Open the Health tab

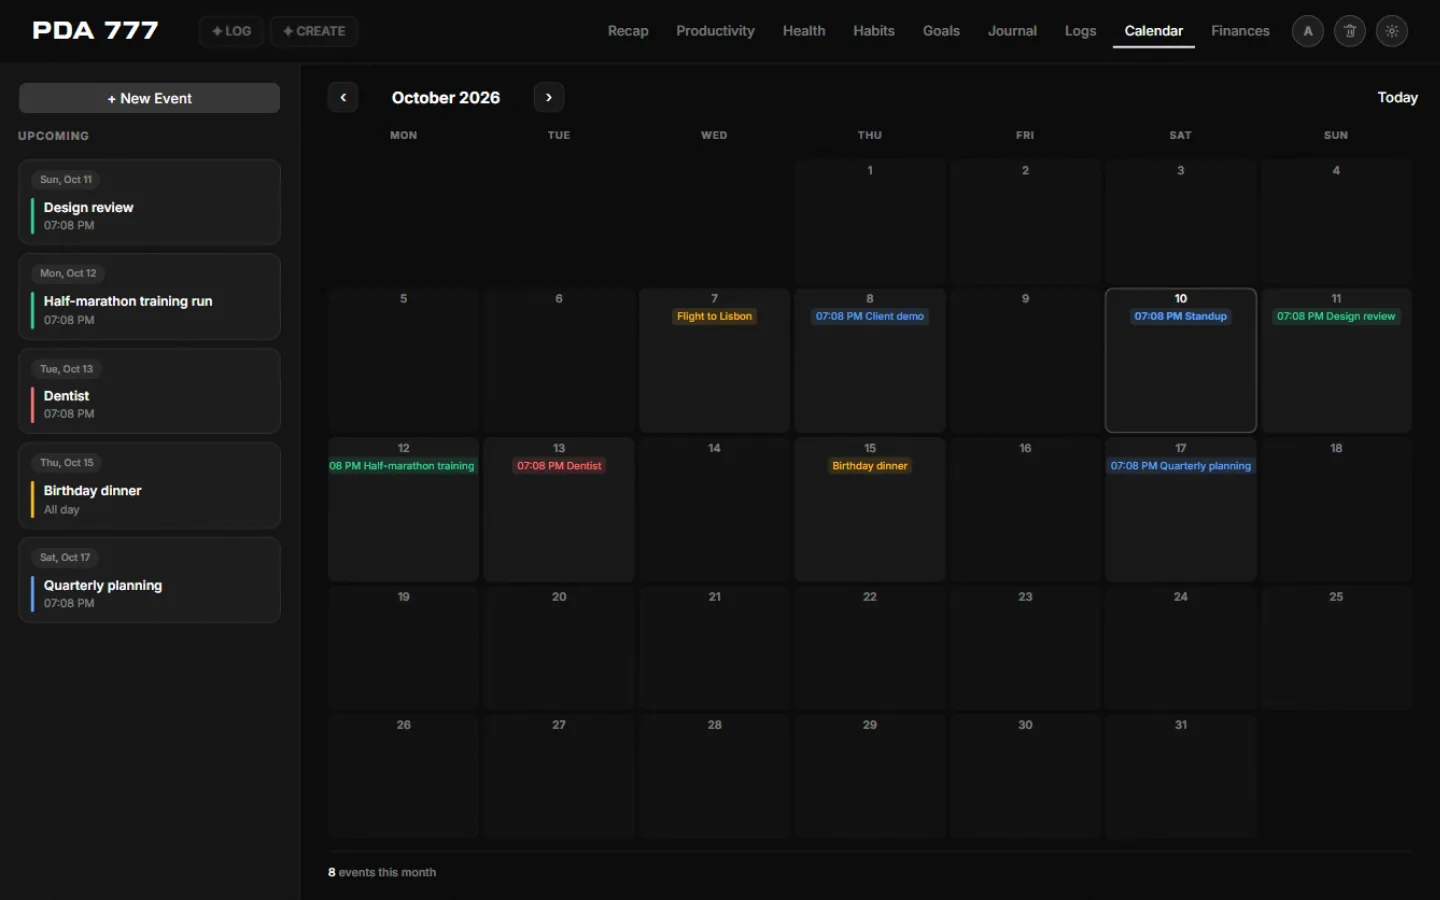tap(804, 31)
